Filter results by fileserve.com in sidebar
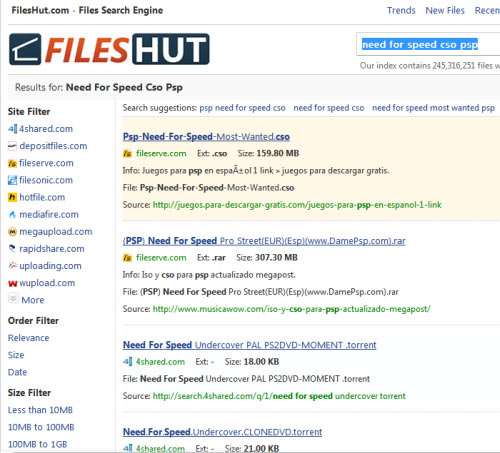The height and width of the screenshot is (453, 500). click(x=46, y=163)
